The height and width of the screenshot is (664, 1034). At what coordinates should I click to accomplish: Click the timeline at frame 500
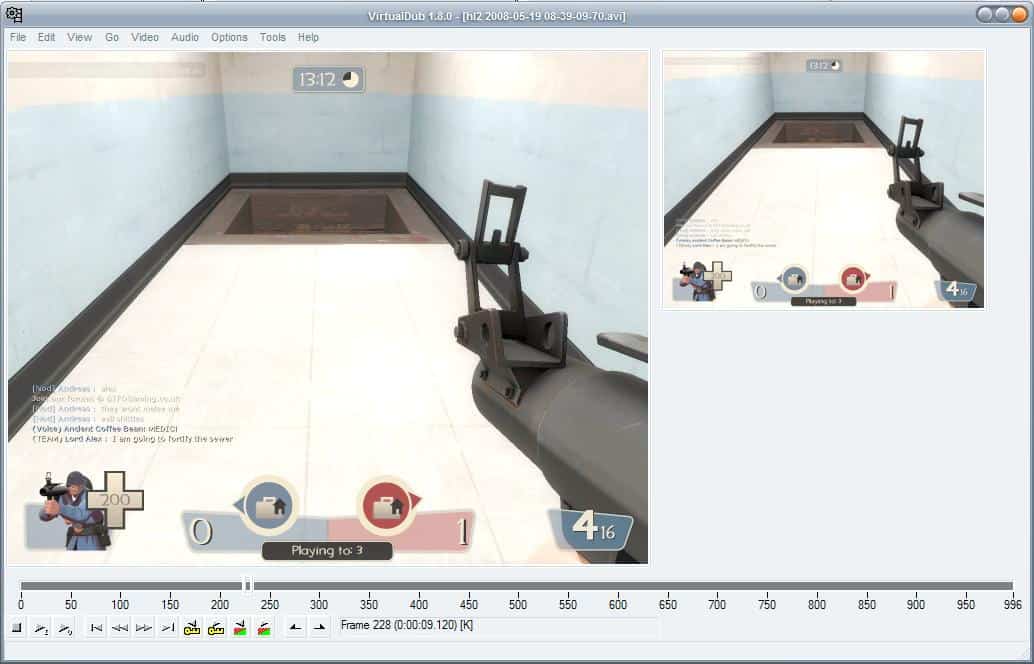click(518, 604)
